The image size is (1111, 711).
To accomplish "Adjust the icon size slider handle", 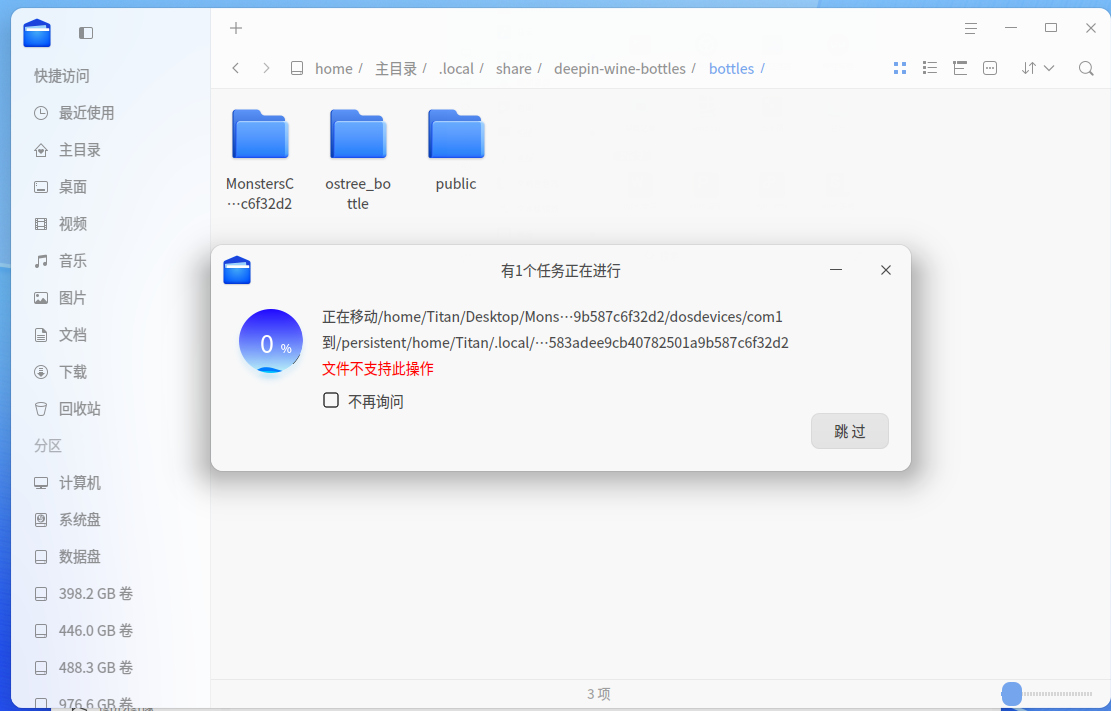I will 1012,694.
